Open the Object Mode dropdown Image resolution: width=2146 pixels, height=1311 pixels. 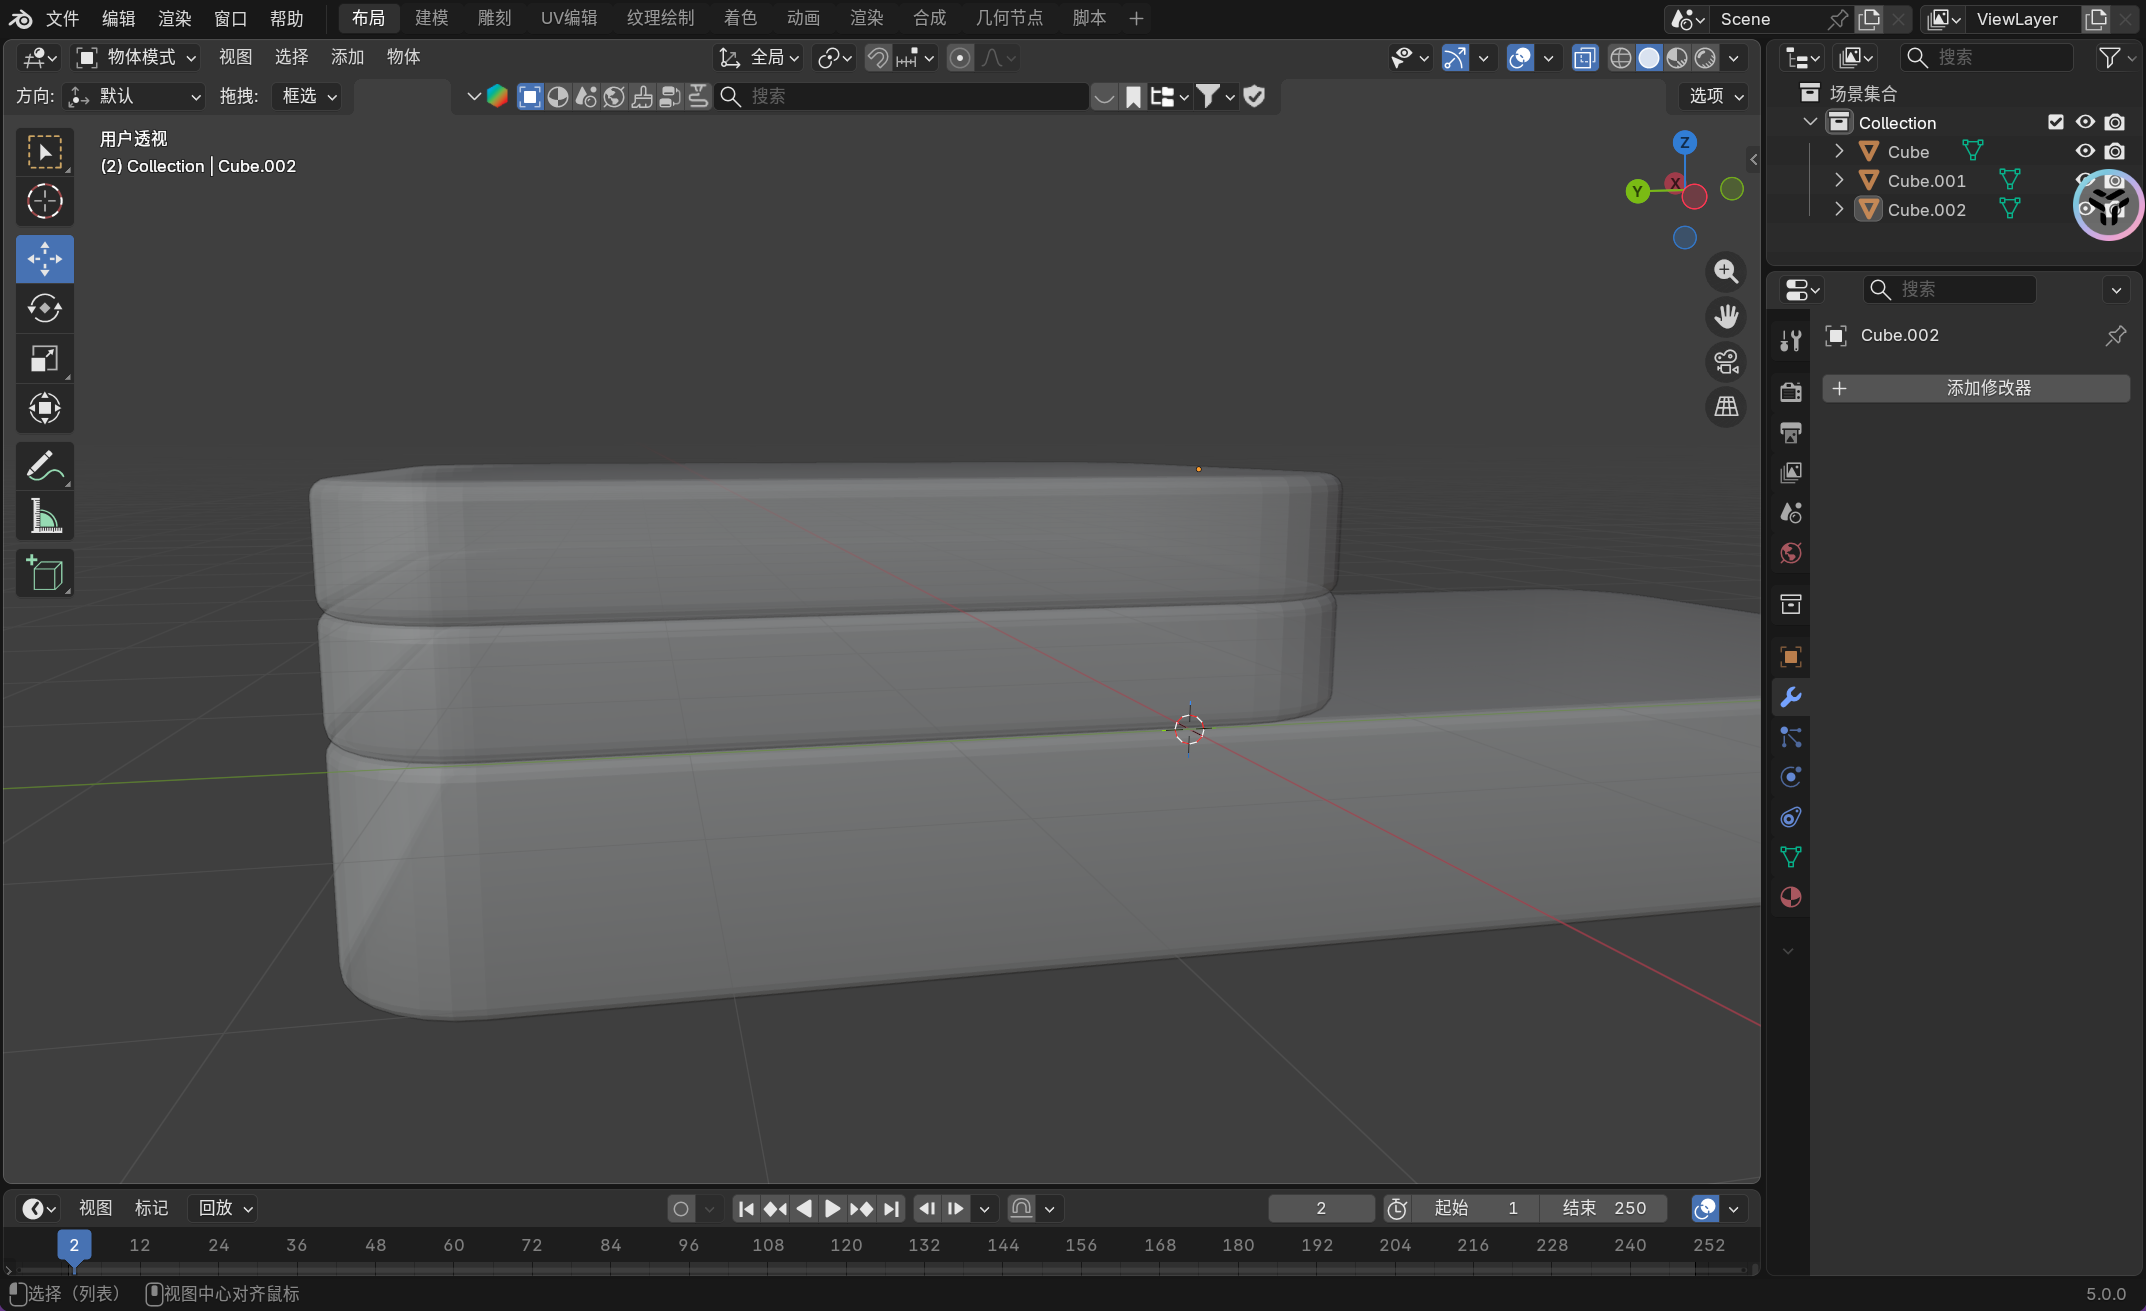[137, 57]
